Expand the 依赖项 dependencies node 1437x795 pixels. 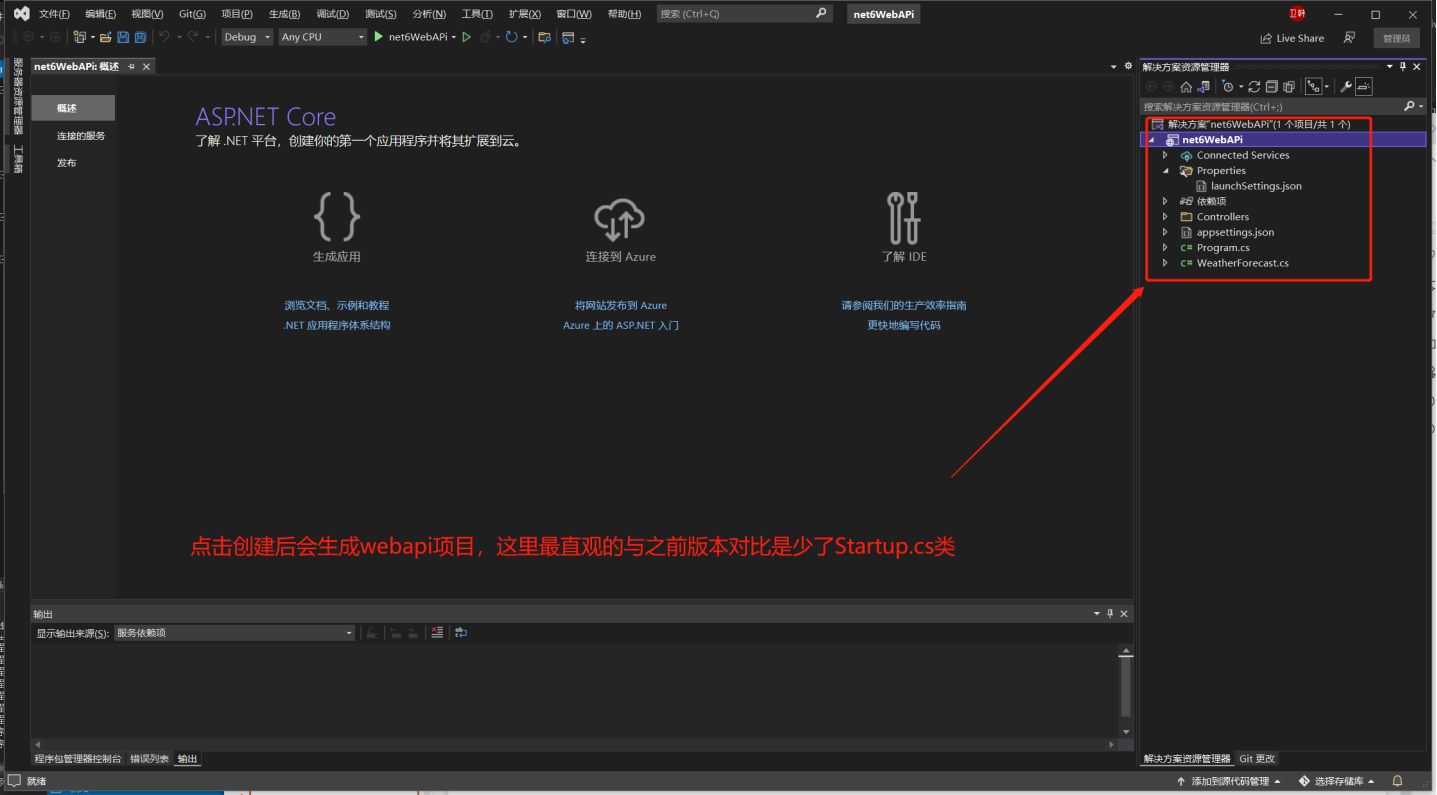[x=1165, y=201]
